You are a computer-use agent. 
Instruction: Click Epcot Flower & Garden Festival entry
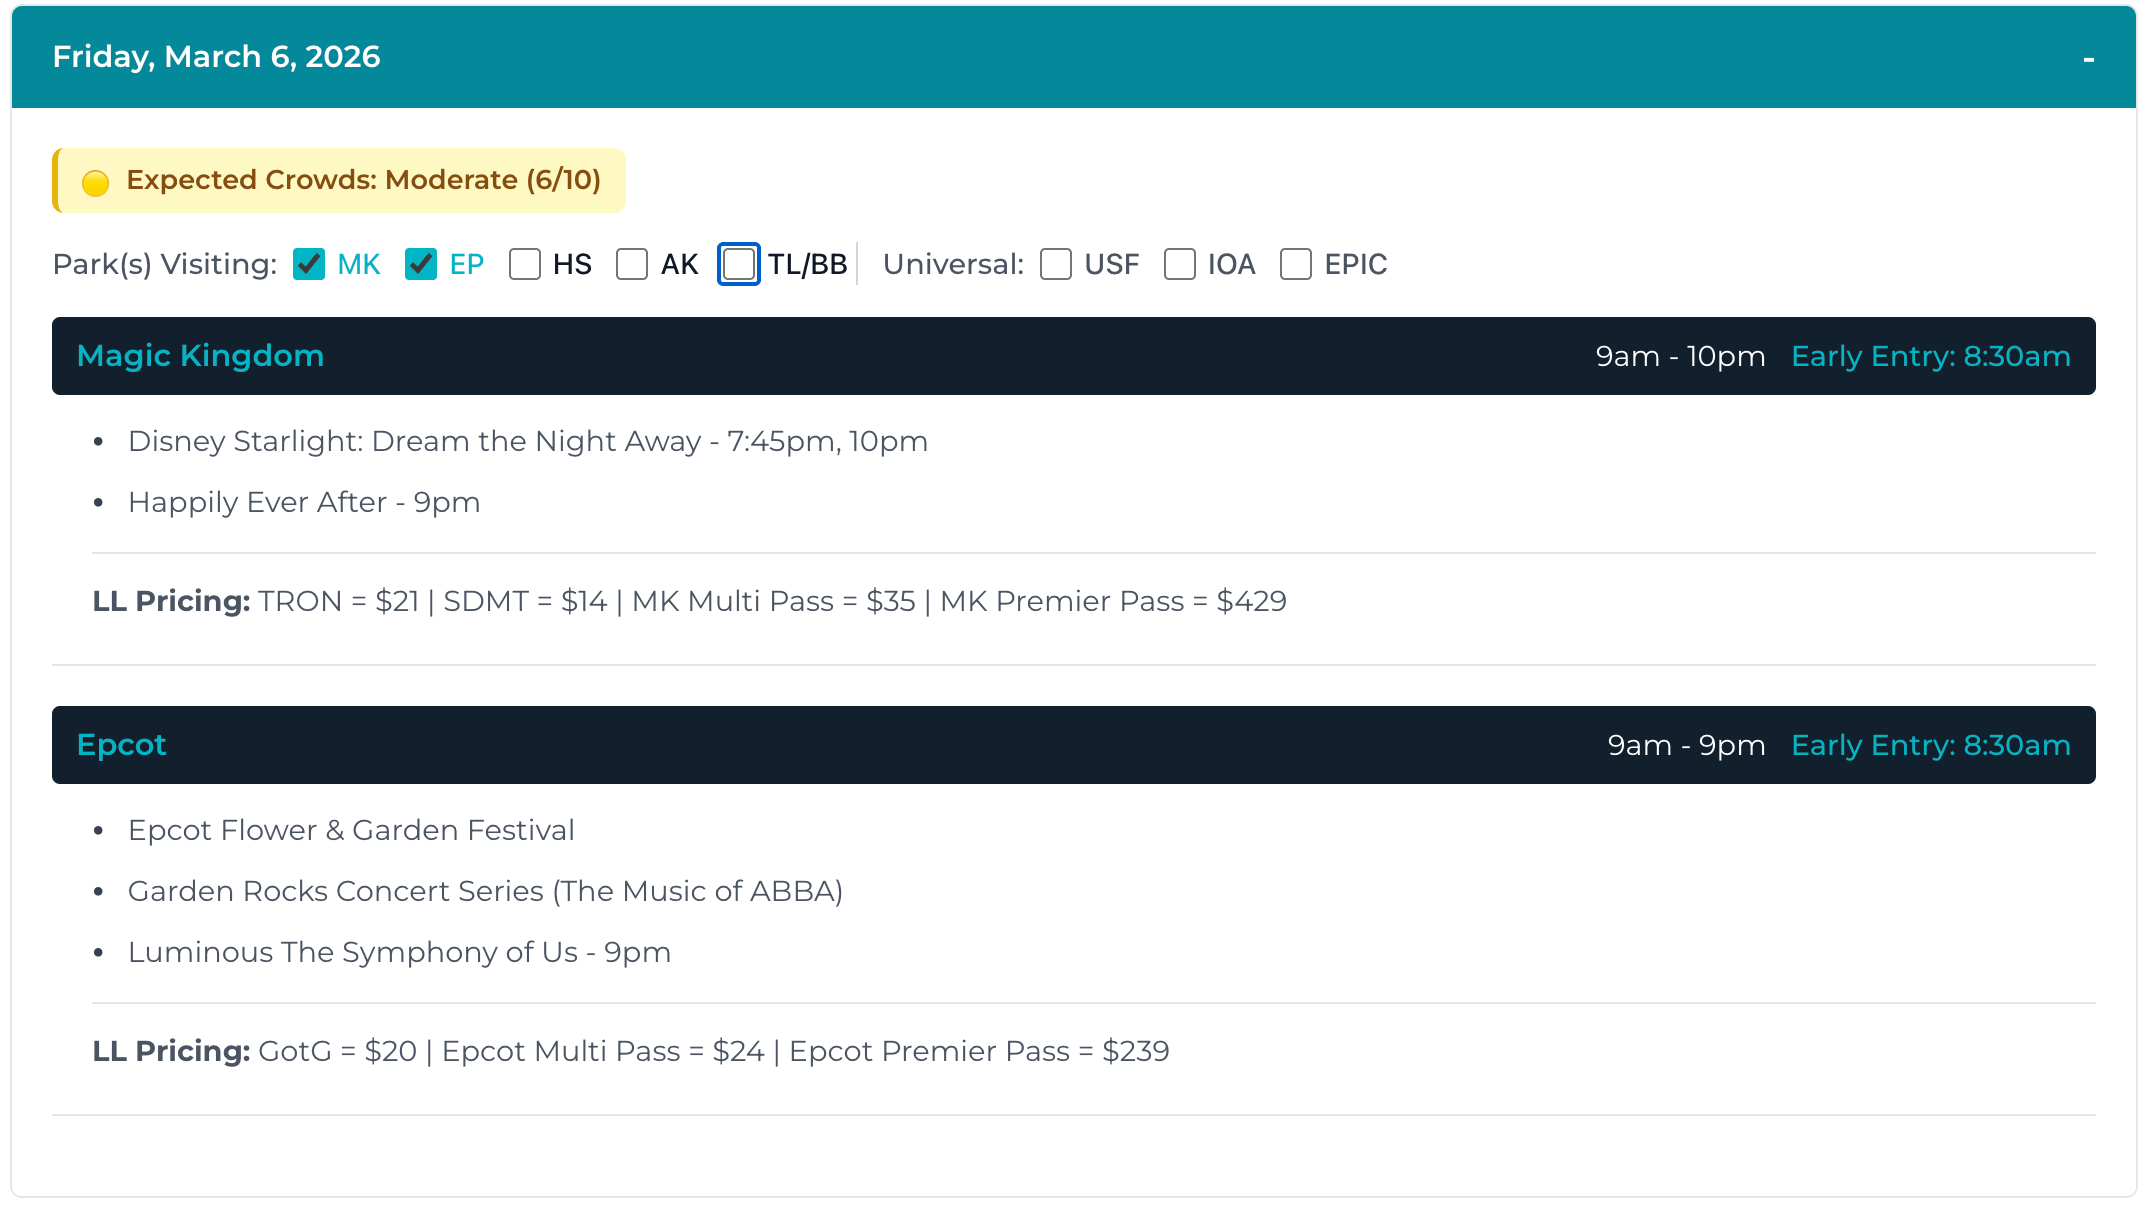pyautogui.click(x=351, y=830)
